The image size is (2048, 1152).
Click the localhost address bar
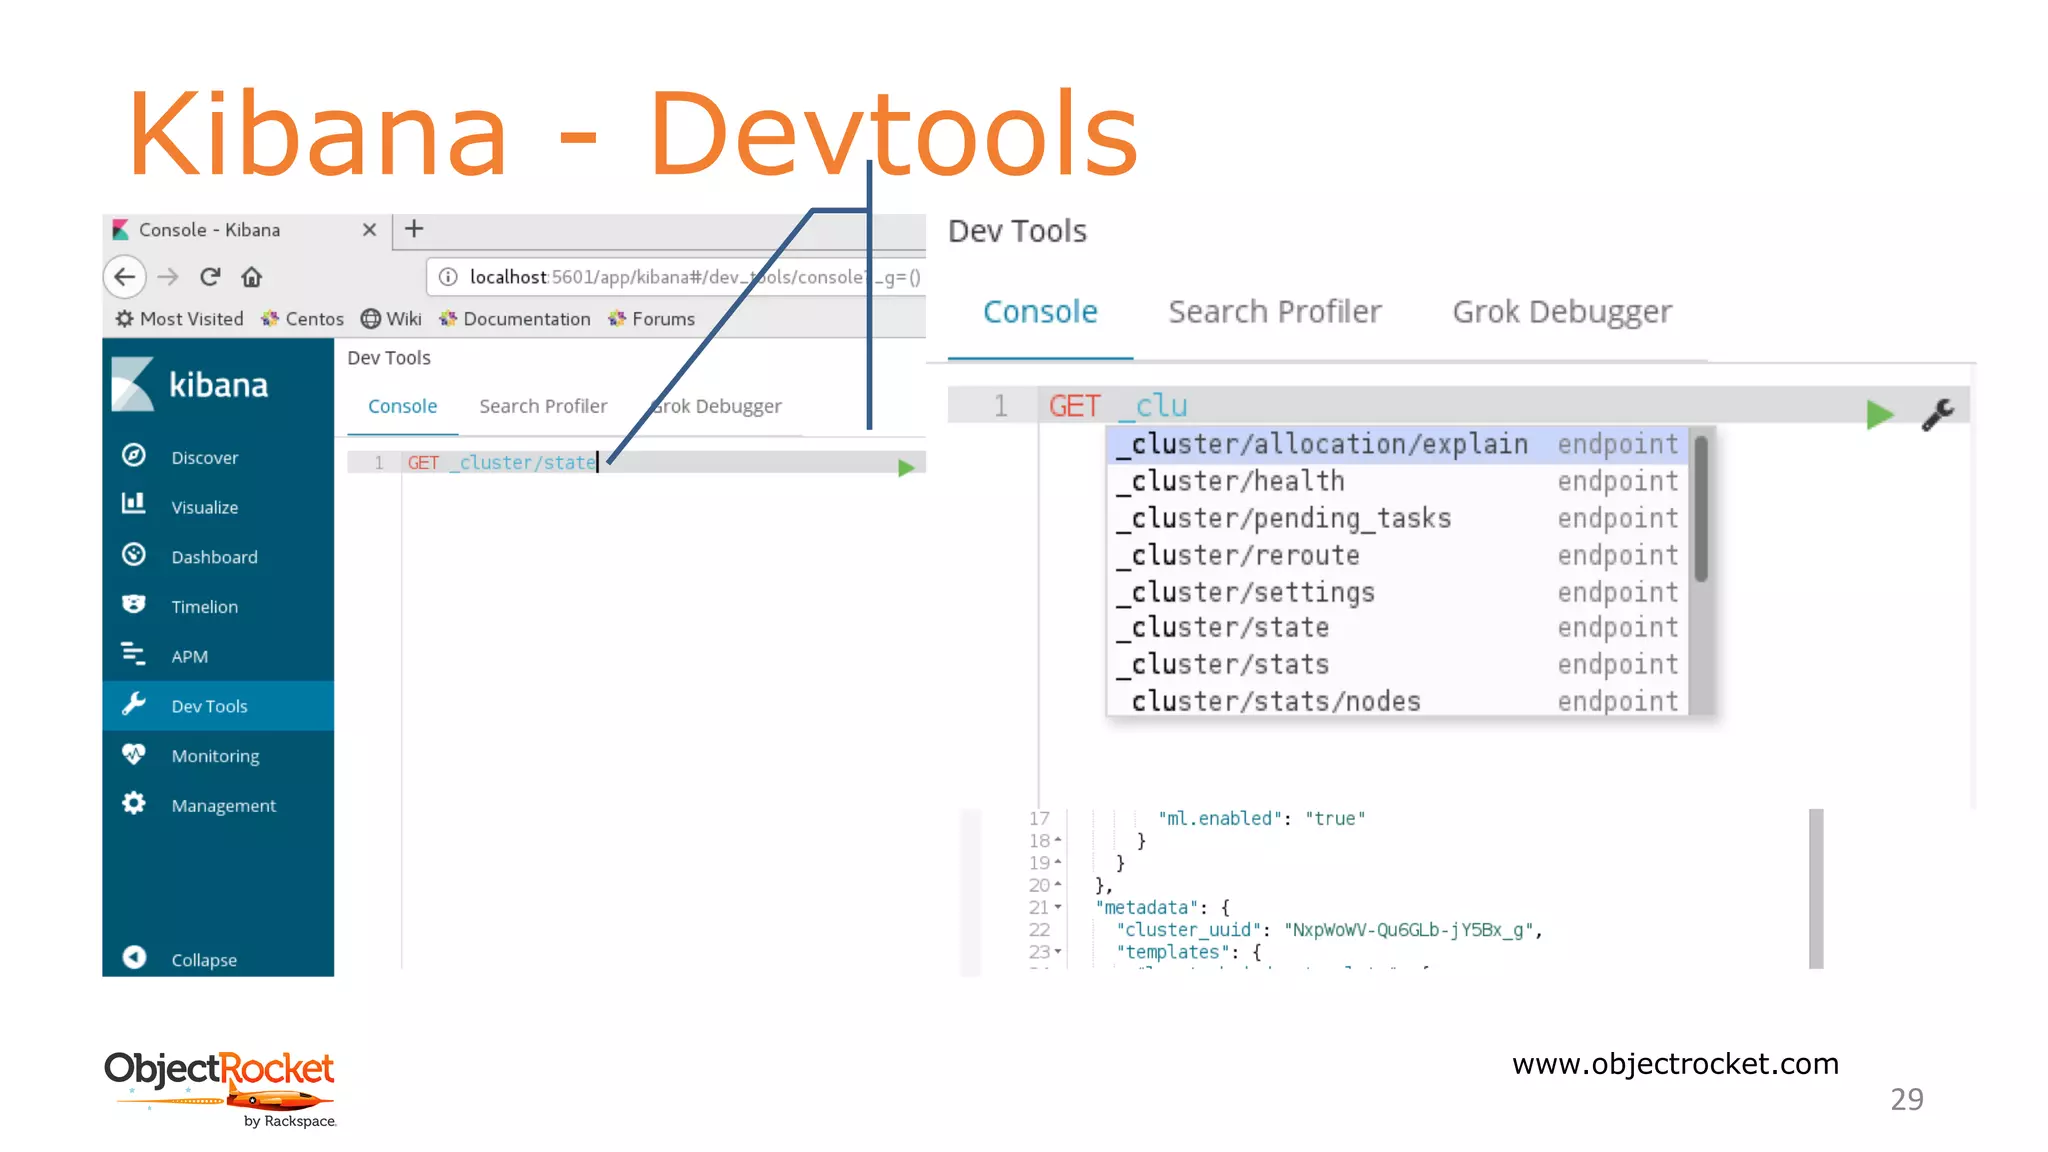pos(677,277)
